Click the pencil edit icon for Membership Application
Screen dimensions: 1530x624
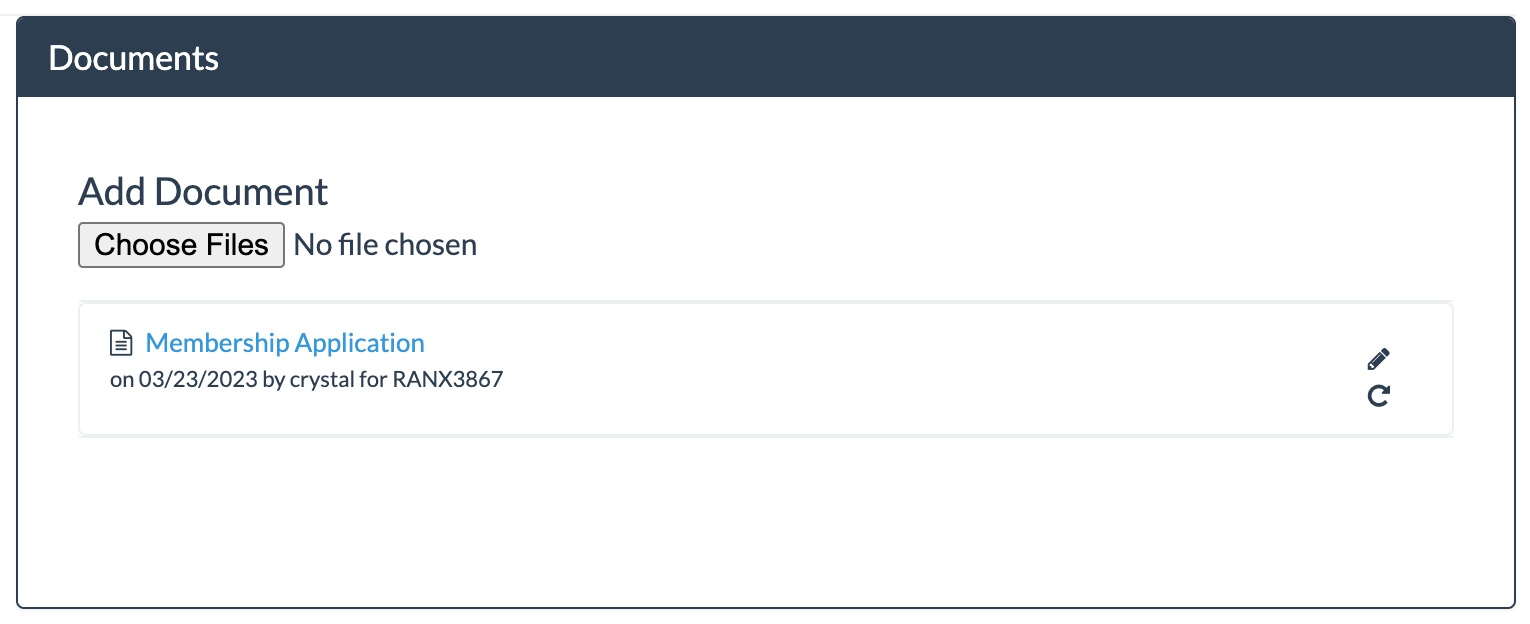[1378, 359]
